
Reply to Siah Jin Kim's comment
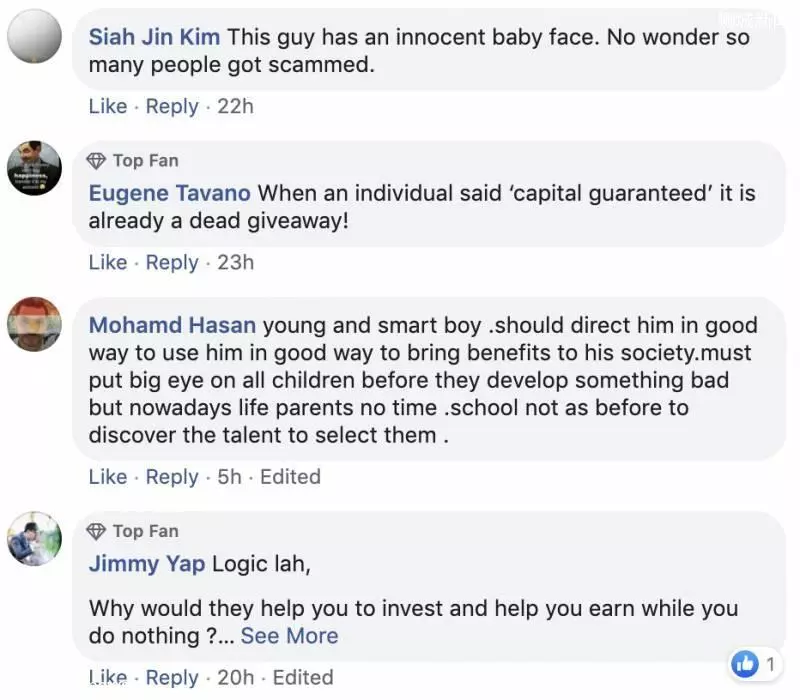(172, 107)
